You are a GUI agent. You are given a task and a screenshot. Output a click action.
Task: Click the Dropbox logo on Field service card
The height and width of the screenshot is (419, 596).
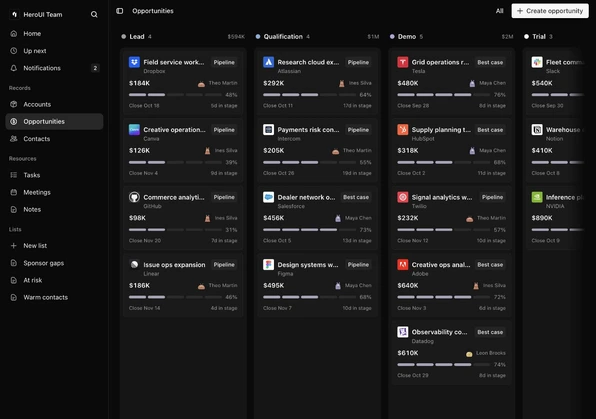coord(134,62)
